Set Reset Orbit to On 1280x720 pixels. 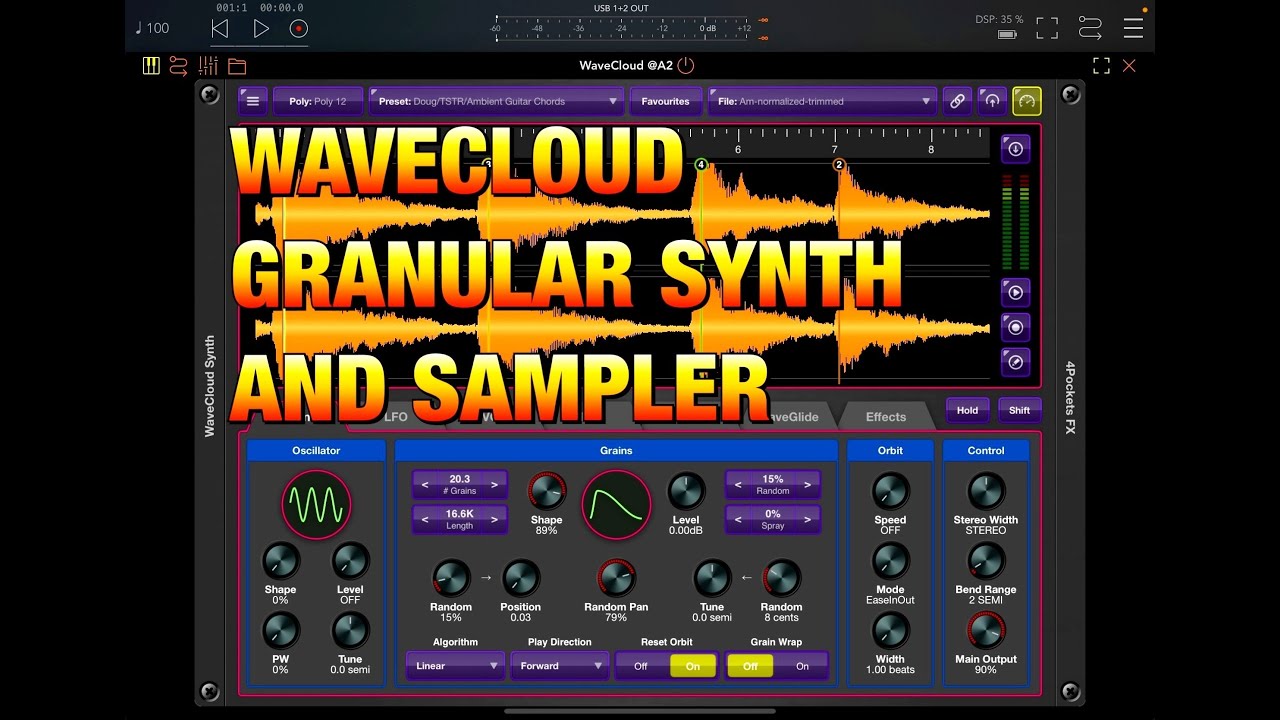[x=693, y=666]
